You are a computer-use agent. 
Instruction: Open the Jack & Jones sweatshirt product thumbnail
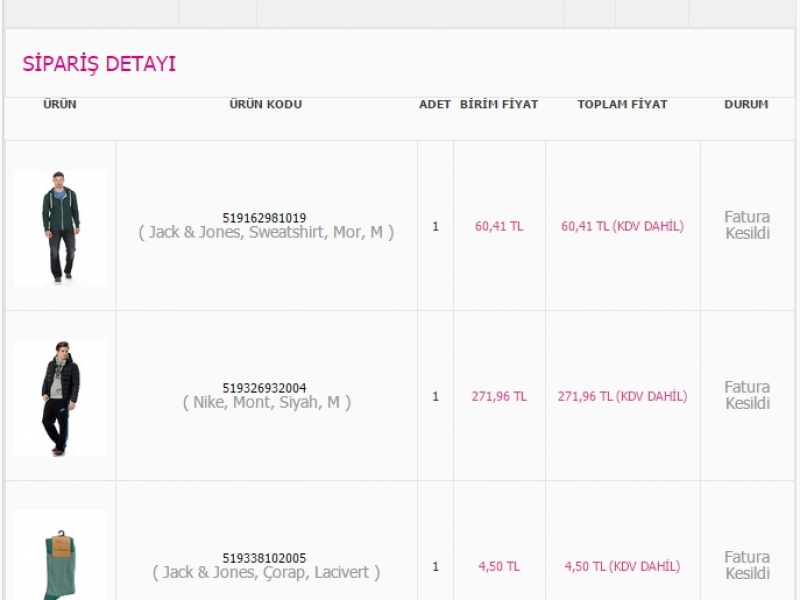coord(60,228)
